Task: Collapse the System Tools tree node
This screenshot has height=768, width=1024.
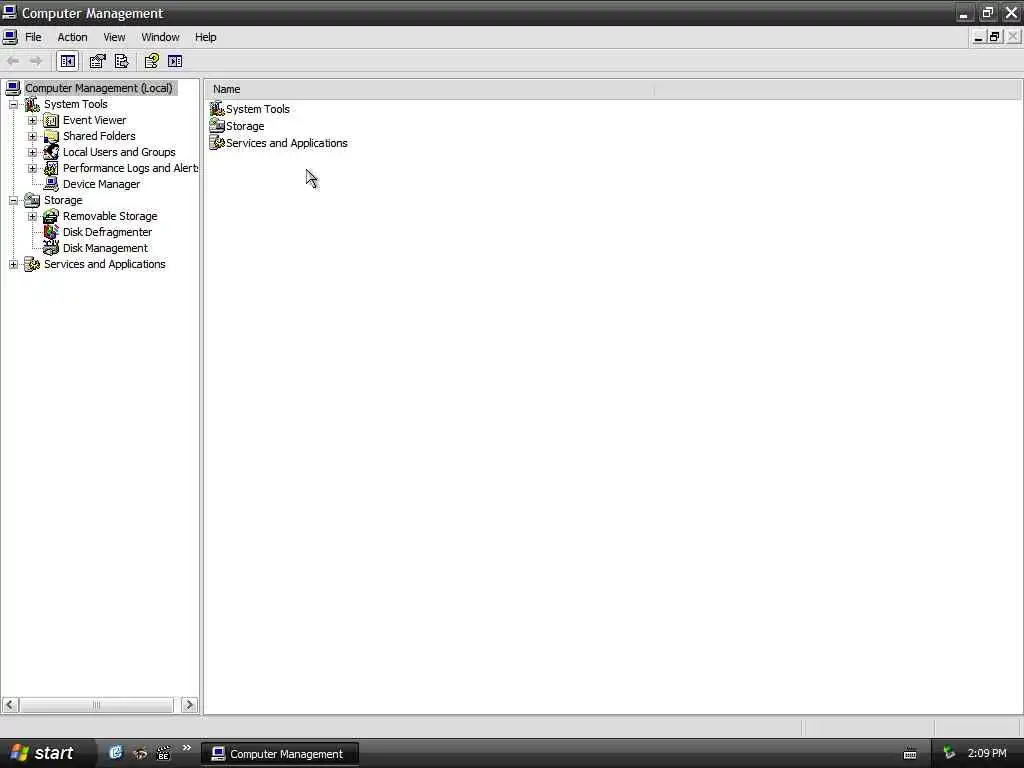Action: (13, 104)
